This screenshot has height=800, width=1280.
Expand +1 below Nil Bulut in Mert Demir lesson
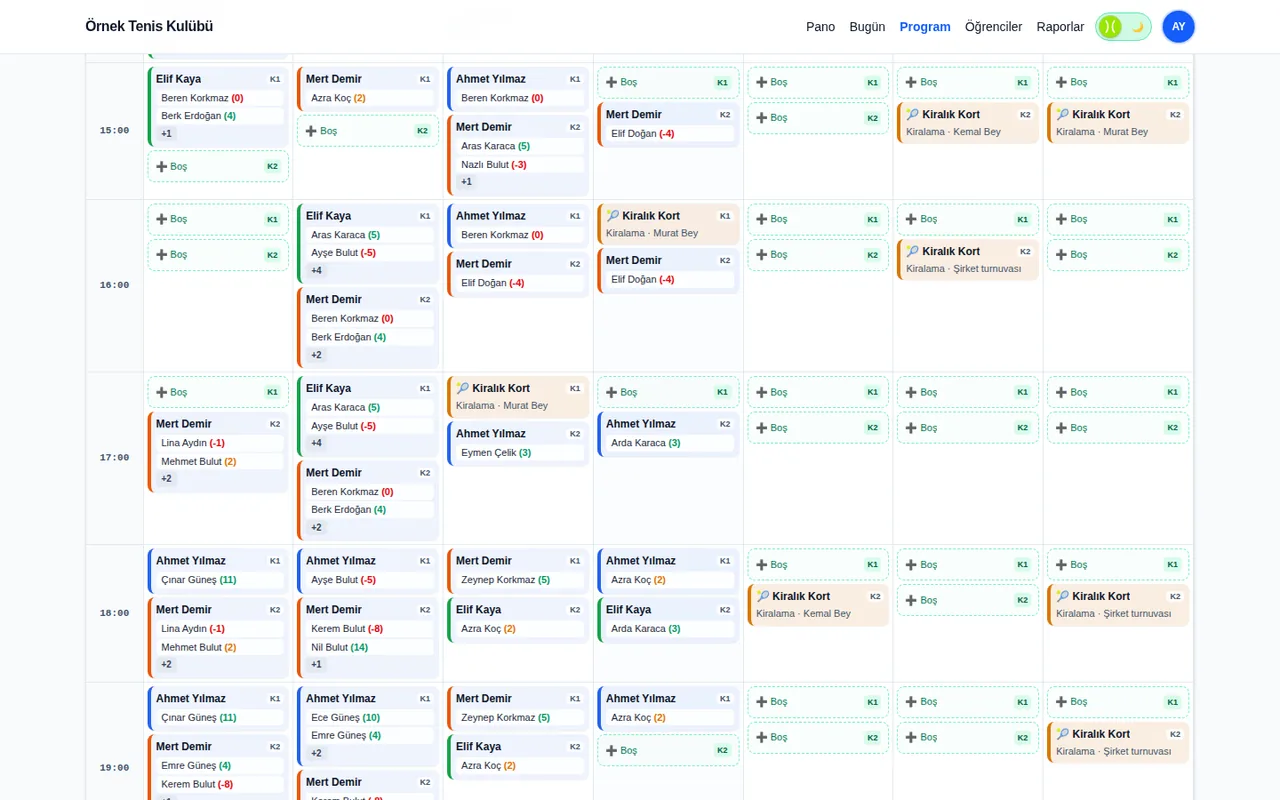[x=316, y=664]
